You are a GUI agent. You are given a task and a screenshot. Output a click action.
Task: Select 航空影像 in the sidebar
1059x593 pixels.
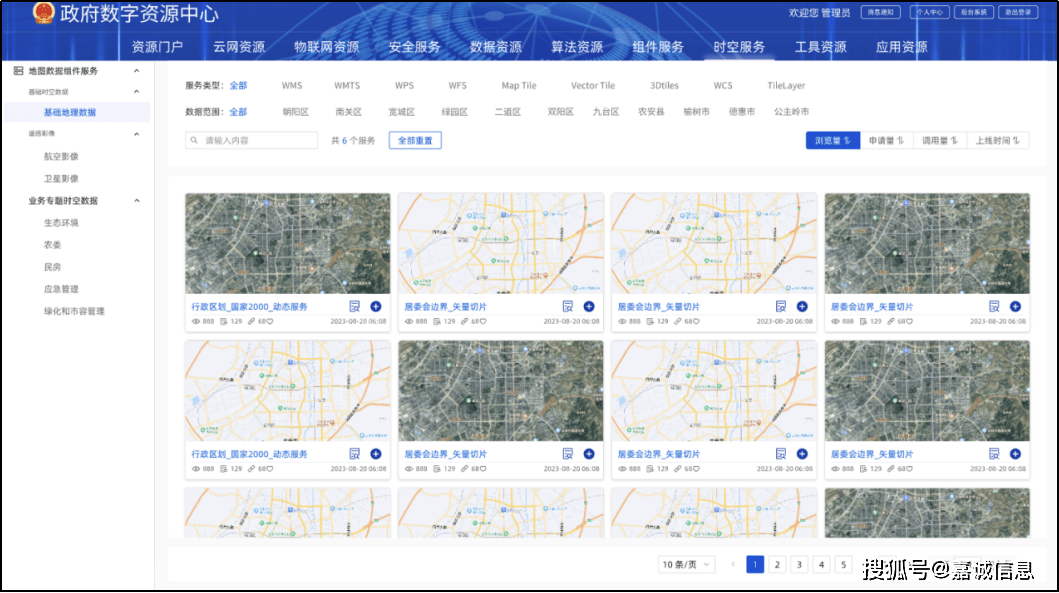tap(61, 157)
